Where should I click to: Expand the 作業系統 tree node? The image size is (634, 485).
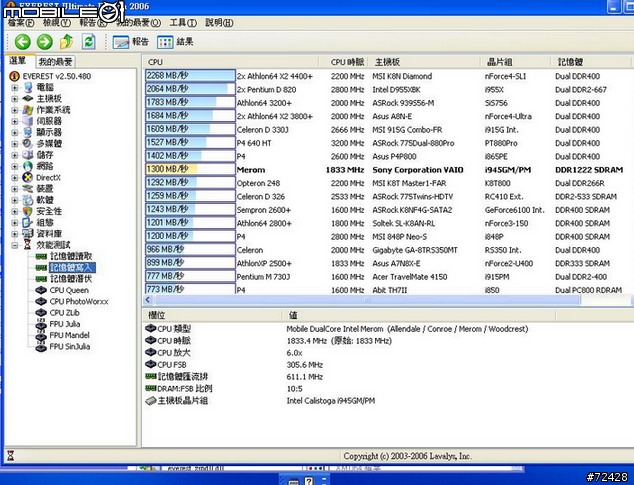click(15, 110)
